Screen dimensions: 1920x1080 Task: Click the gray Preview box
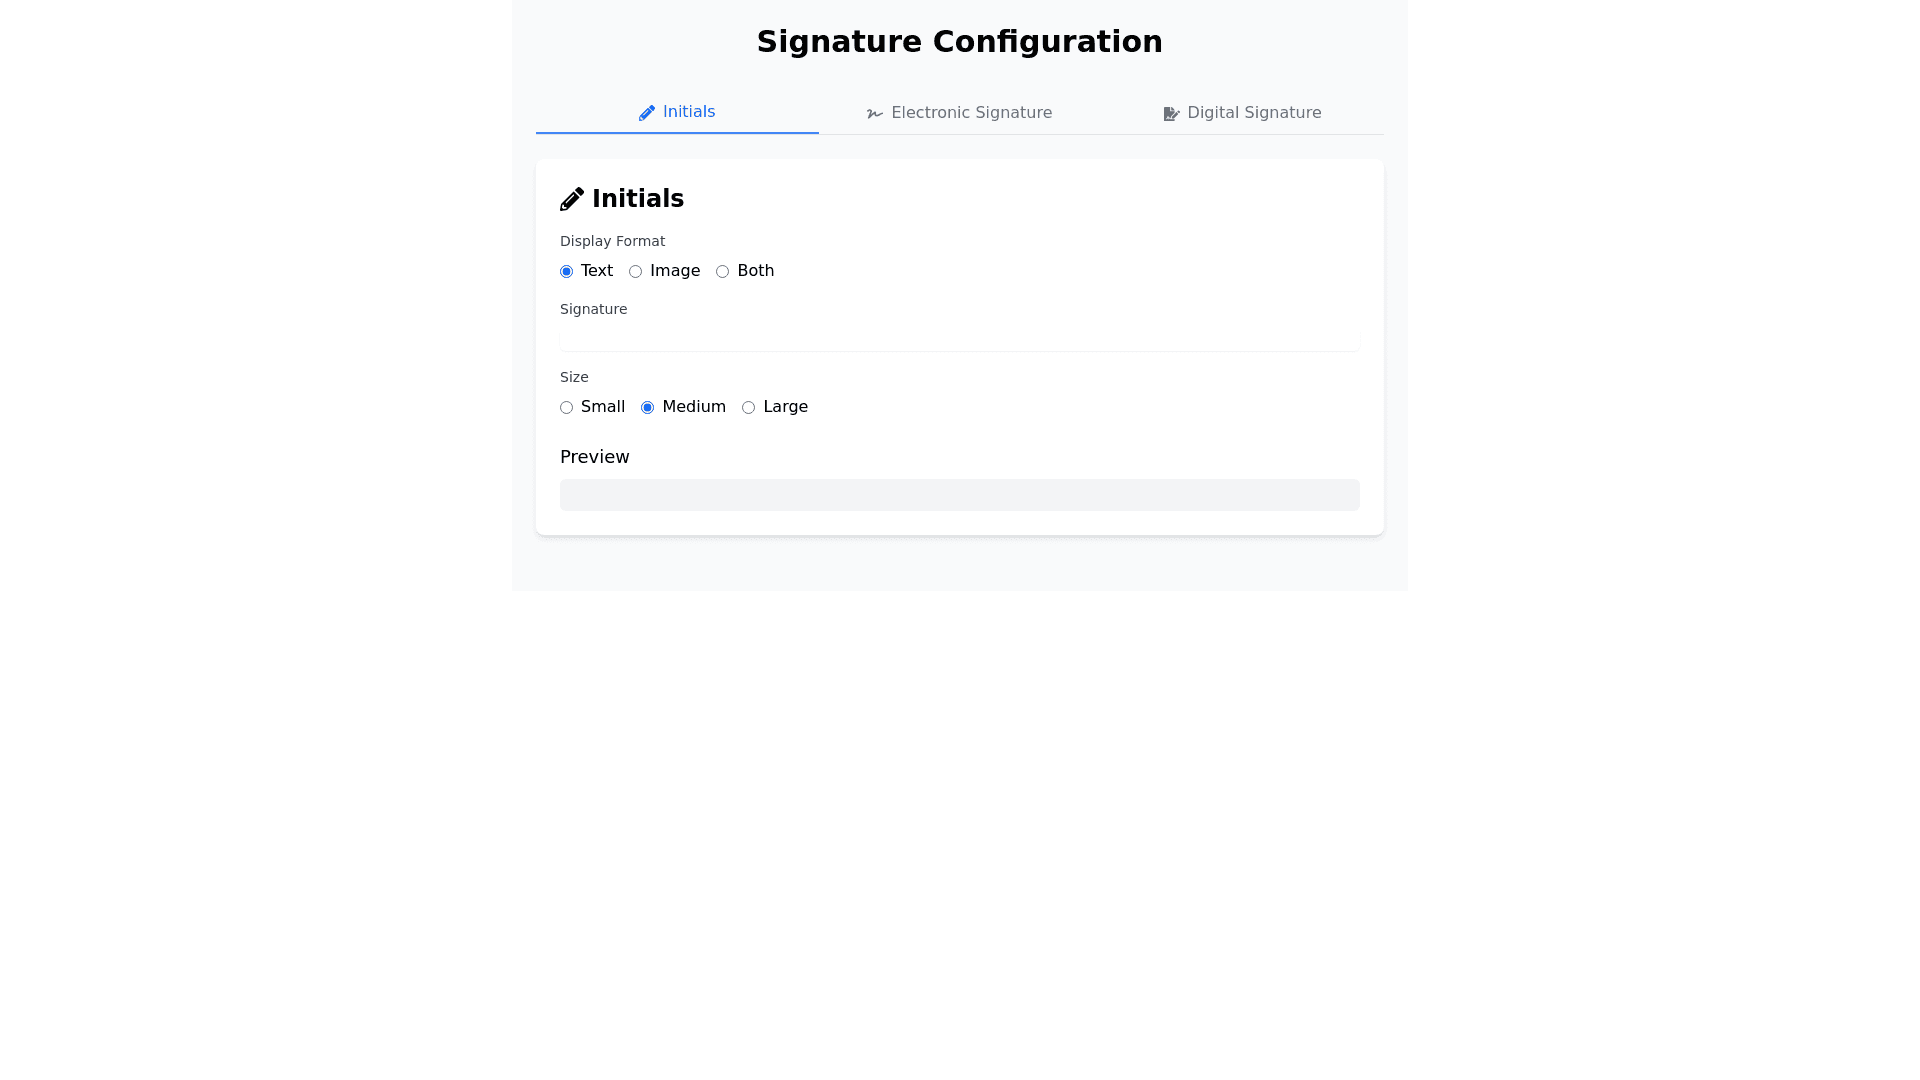(x=959, y=495)
